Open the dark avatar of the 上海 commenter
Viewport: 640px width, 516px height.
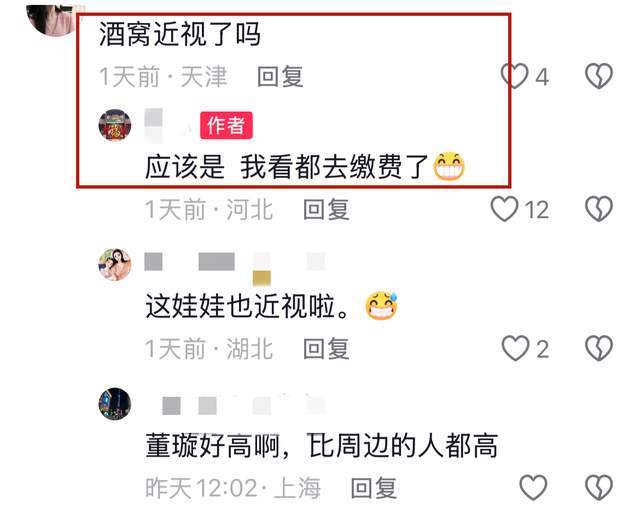pyautogui.click(x=115, y=404)
